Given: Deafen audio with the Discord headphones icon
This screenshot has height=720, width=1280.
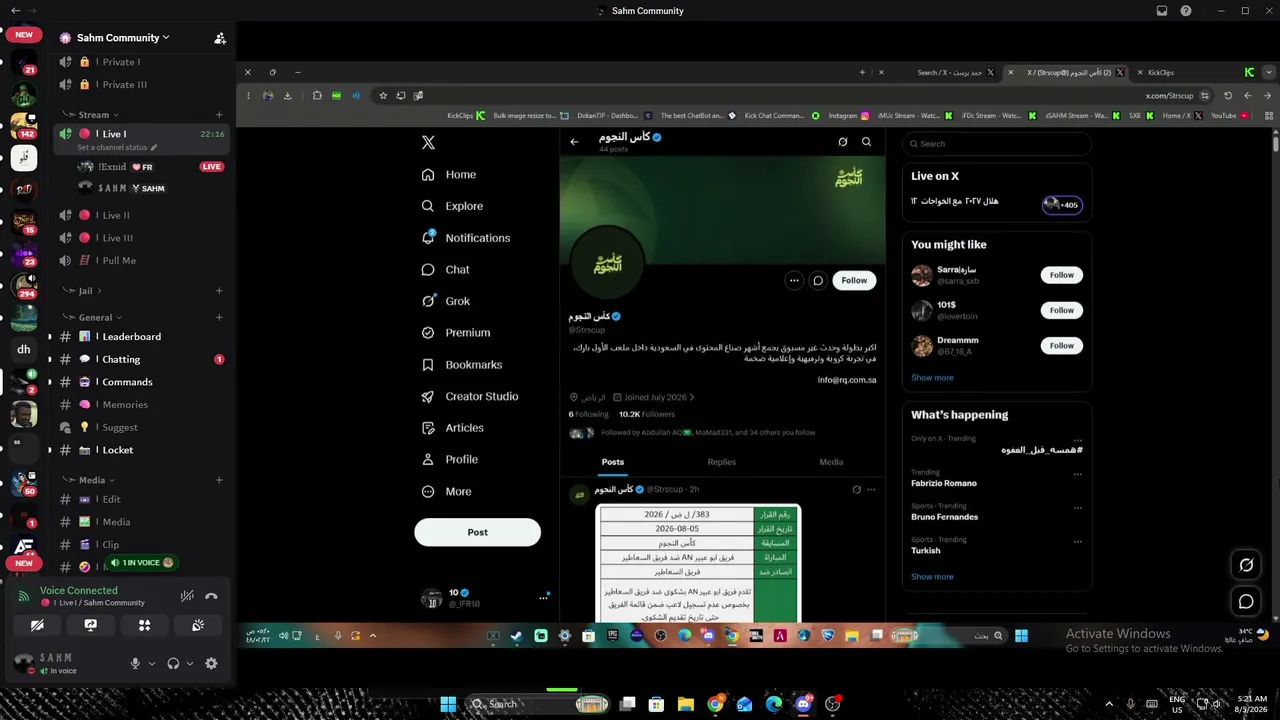Looking at the screenshot, I should [173, 663].
